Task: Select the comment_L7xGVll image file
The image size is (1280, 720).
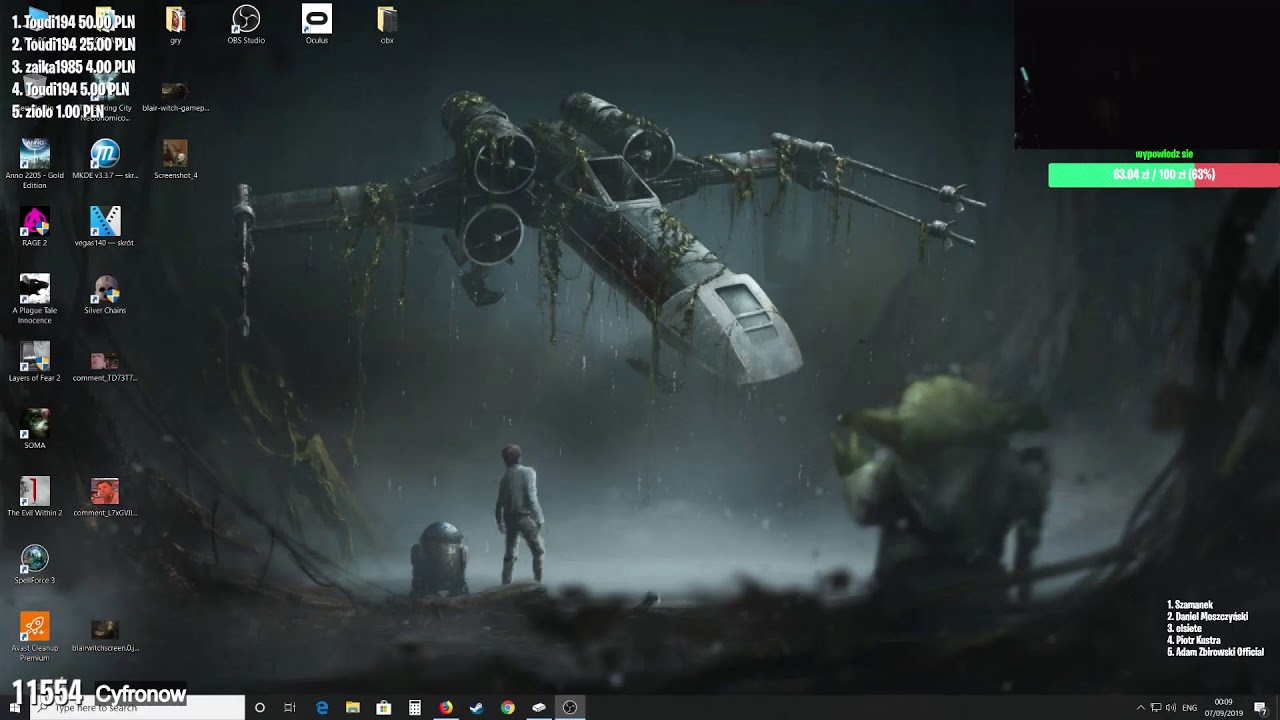Action: pyautogui.click(x=105, y=497)
